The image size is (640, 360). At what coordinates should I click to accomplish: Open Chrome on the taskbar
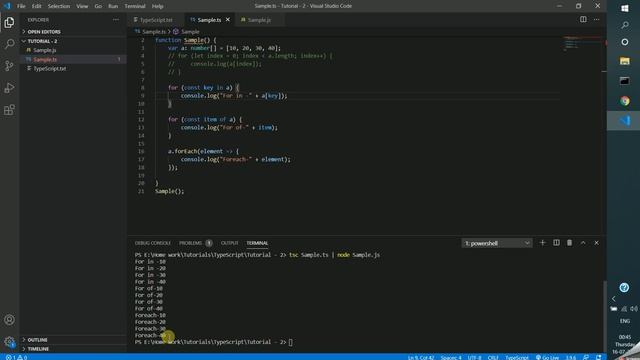point(624,101)
